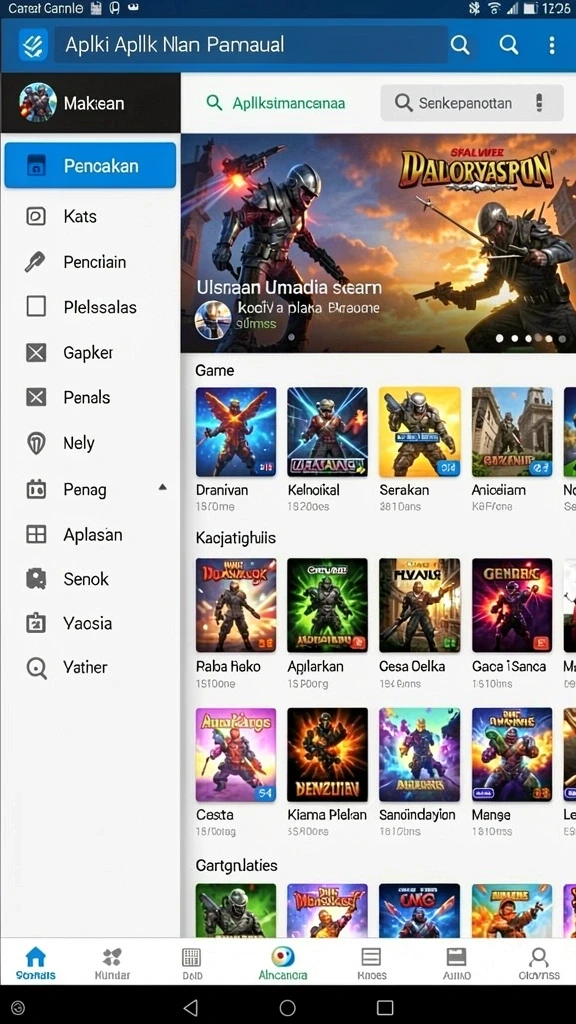Select Pencakan in the sidebar
576x1024 pixels.
(x=90, y=165)
